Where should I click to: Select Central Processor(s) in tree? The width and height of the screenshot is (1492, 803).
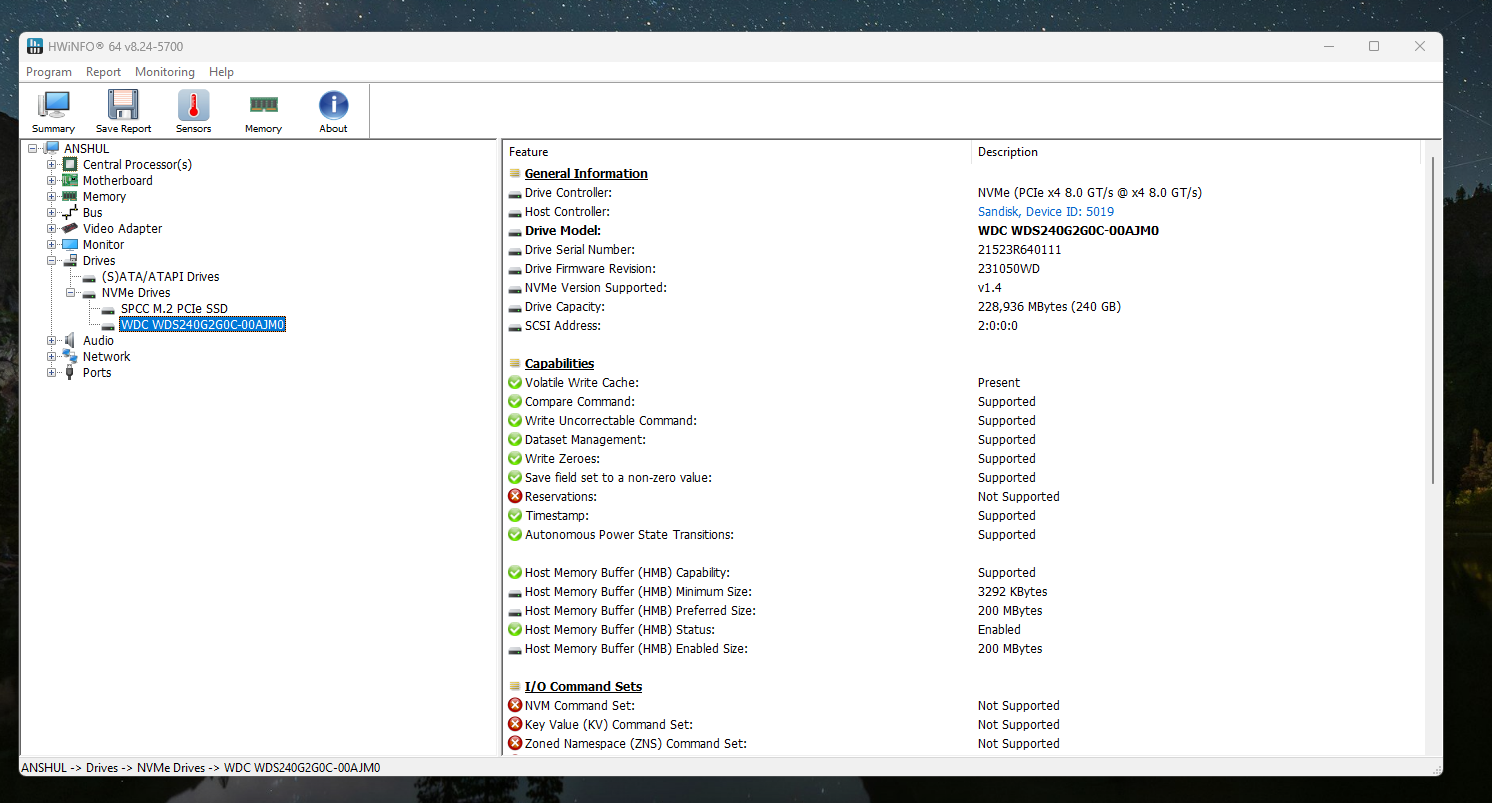coord(137,165)
